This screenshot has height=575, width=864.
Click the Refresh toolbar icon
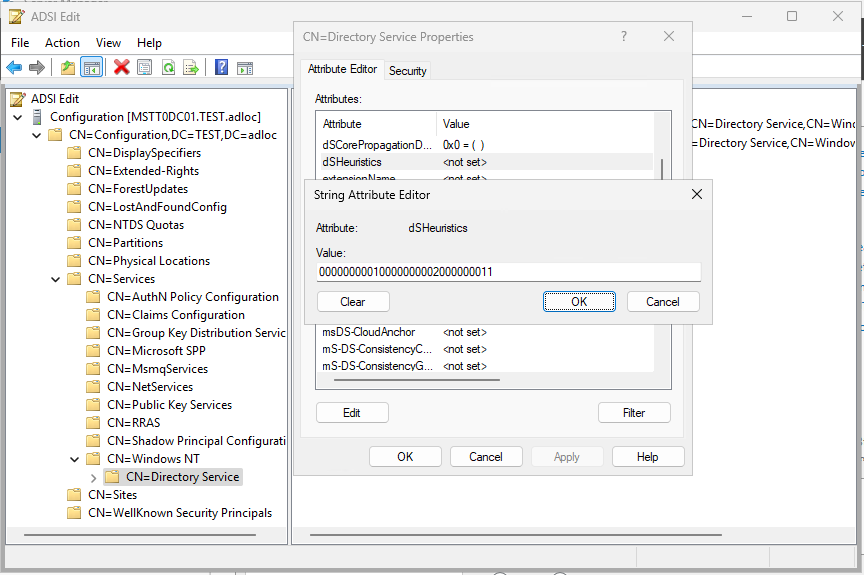(x=168, y=68)
